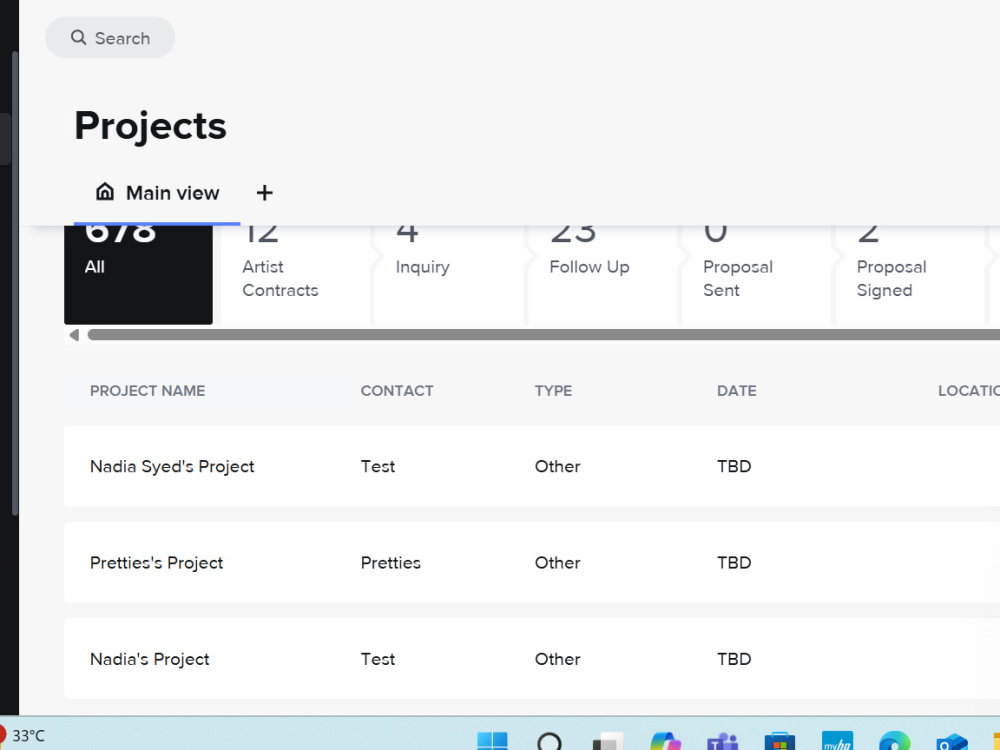Open the Windows Start menu
The height and width of the screenshot is (750, 1000).
pos(492,740)
